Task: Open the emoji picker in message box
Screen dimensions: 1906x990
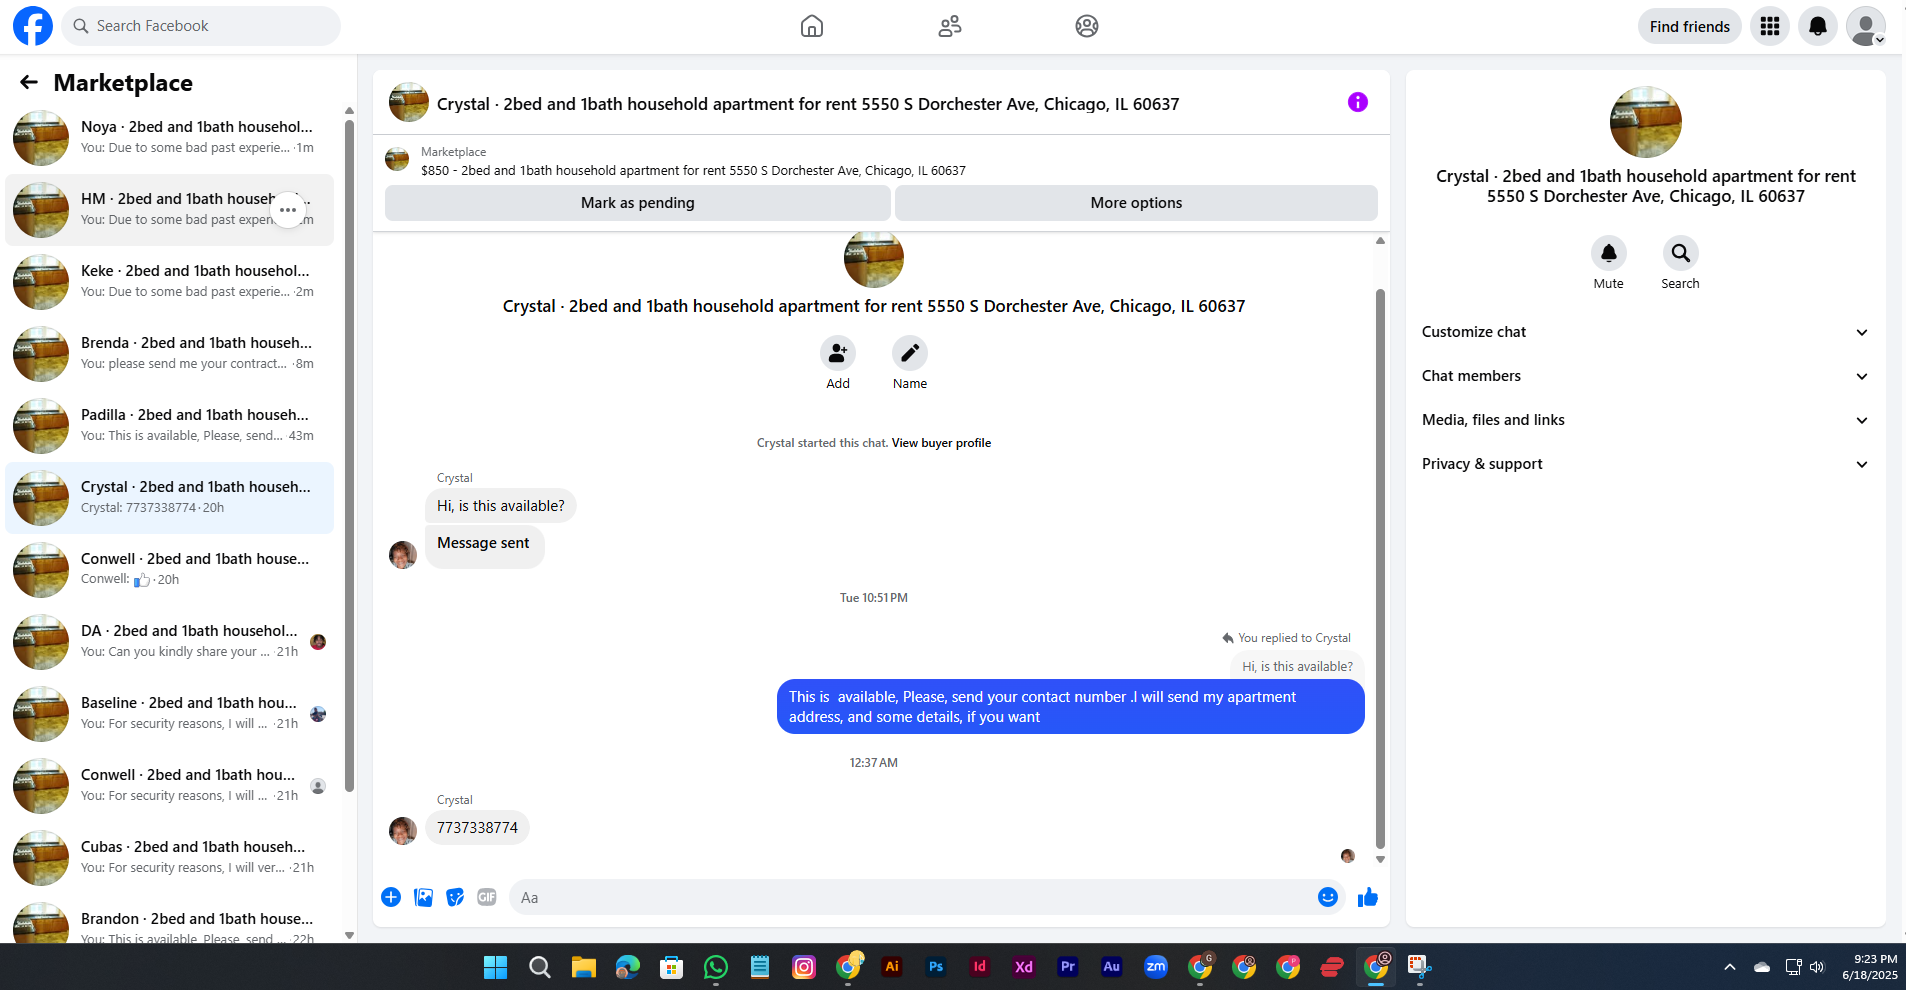Action: 1328,897
